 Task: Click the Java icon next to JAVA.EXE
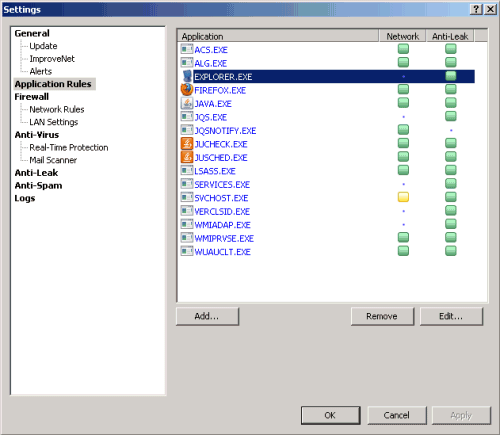click(x=187, y=103)
